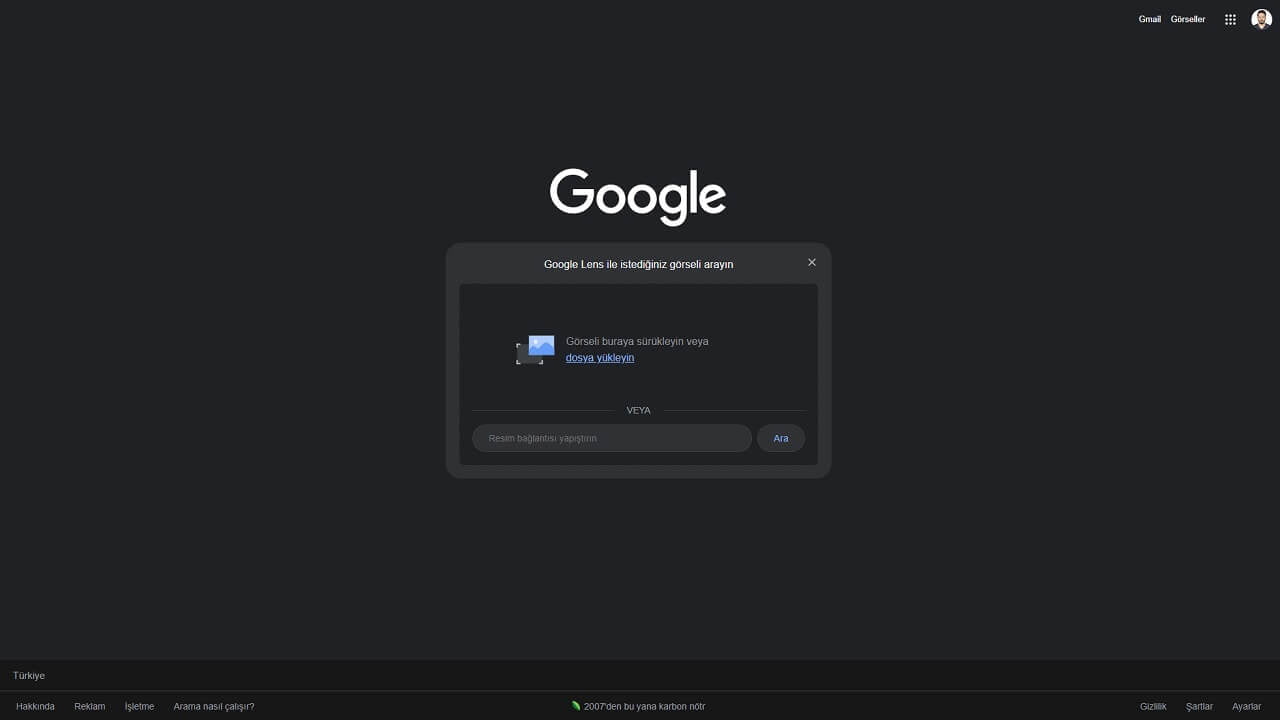
Task: Click the Google logo
Action: [x=638, y=196]
